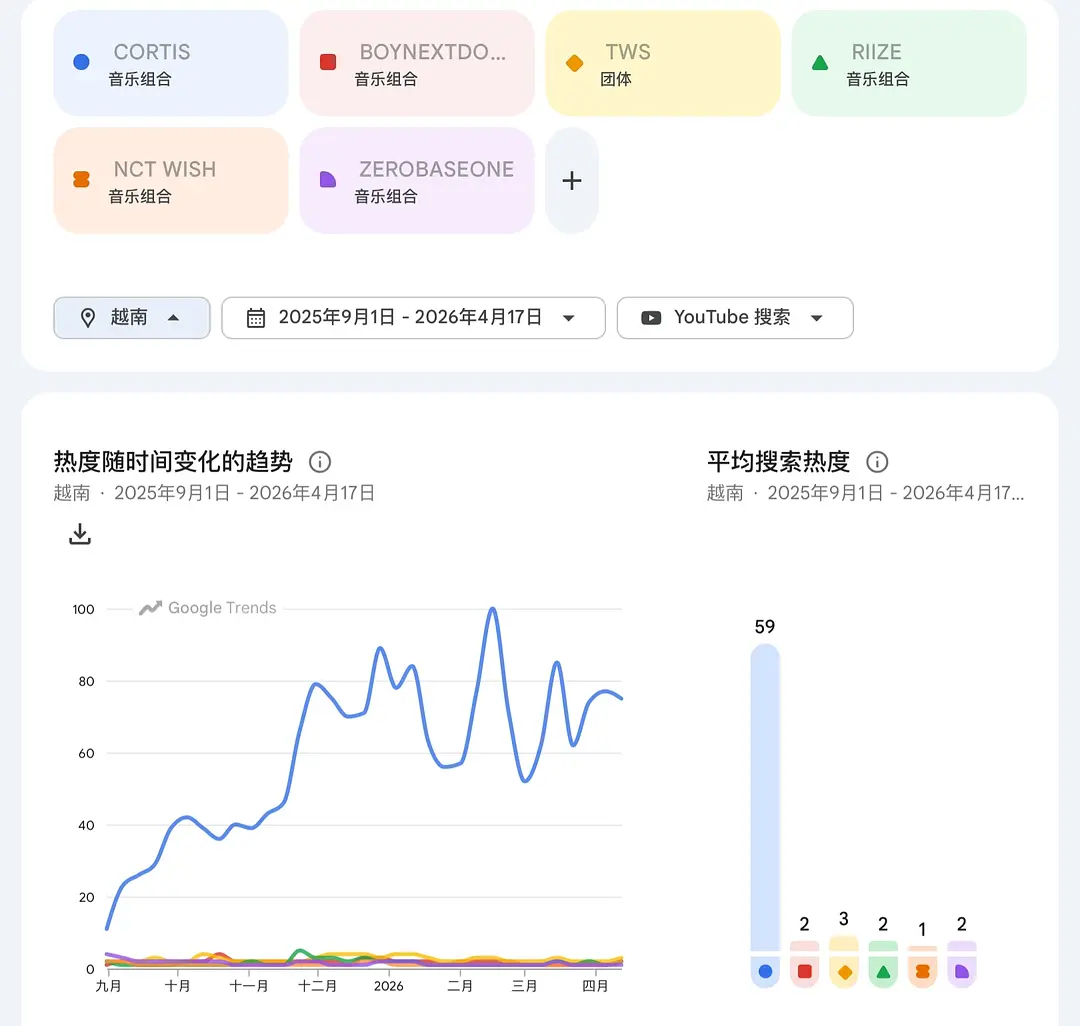
Task: Click the dropdown arrow on date range selector
Action: [x=569, y=318]
